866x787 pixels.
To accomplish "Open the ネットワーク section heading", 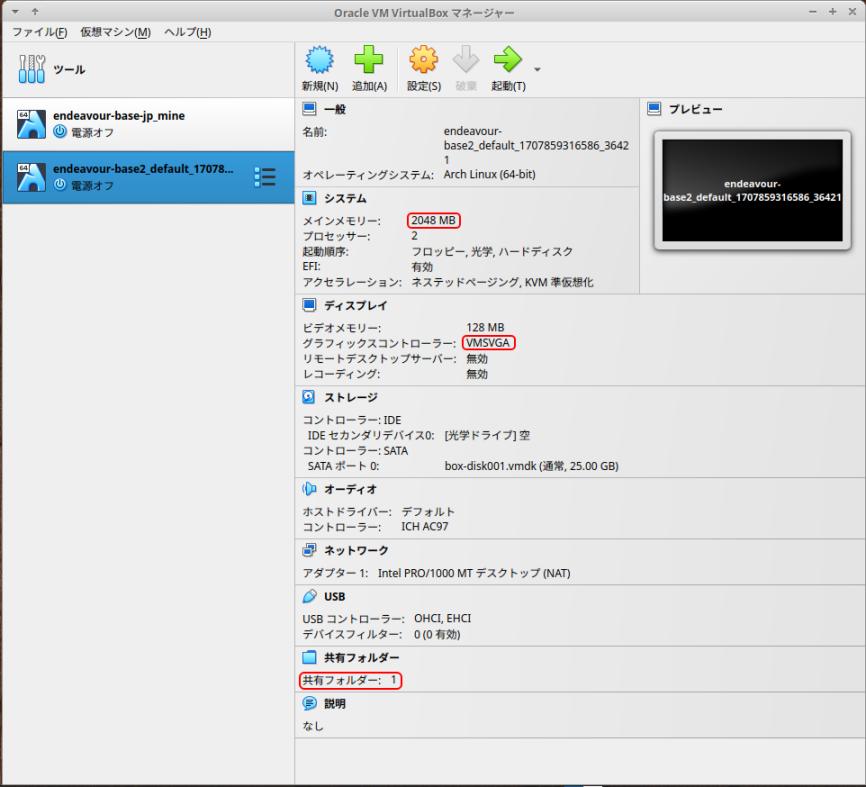I will coord(356,551).
